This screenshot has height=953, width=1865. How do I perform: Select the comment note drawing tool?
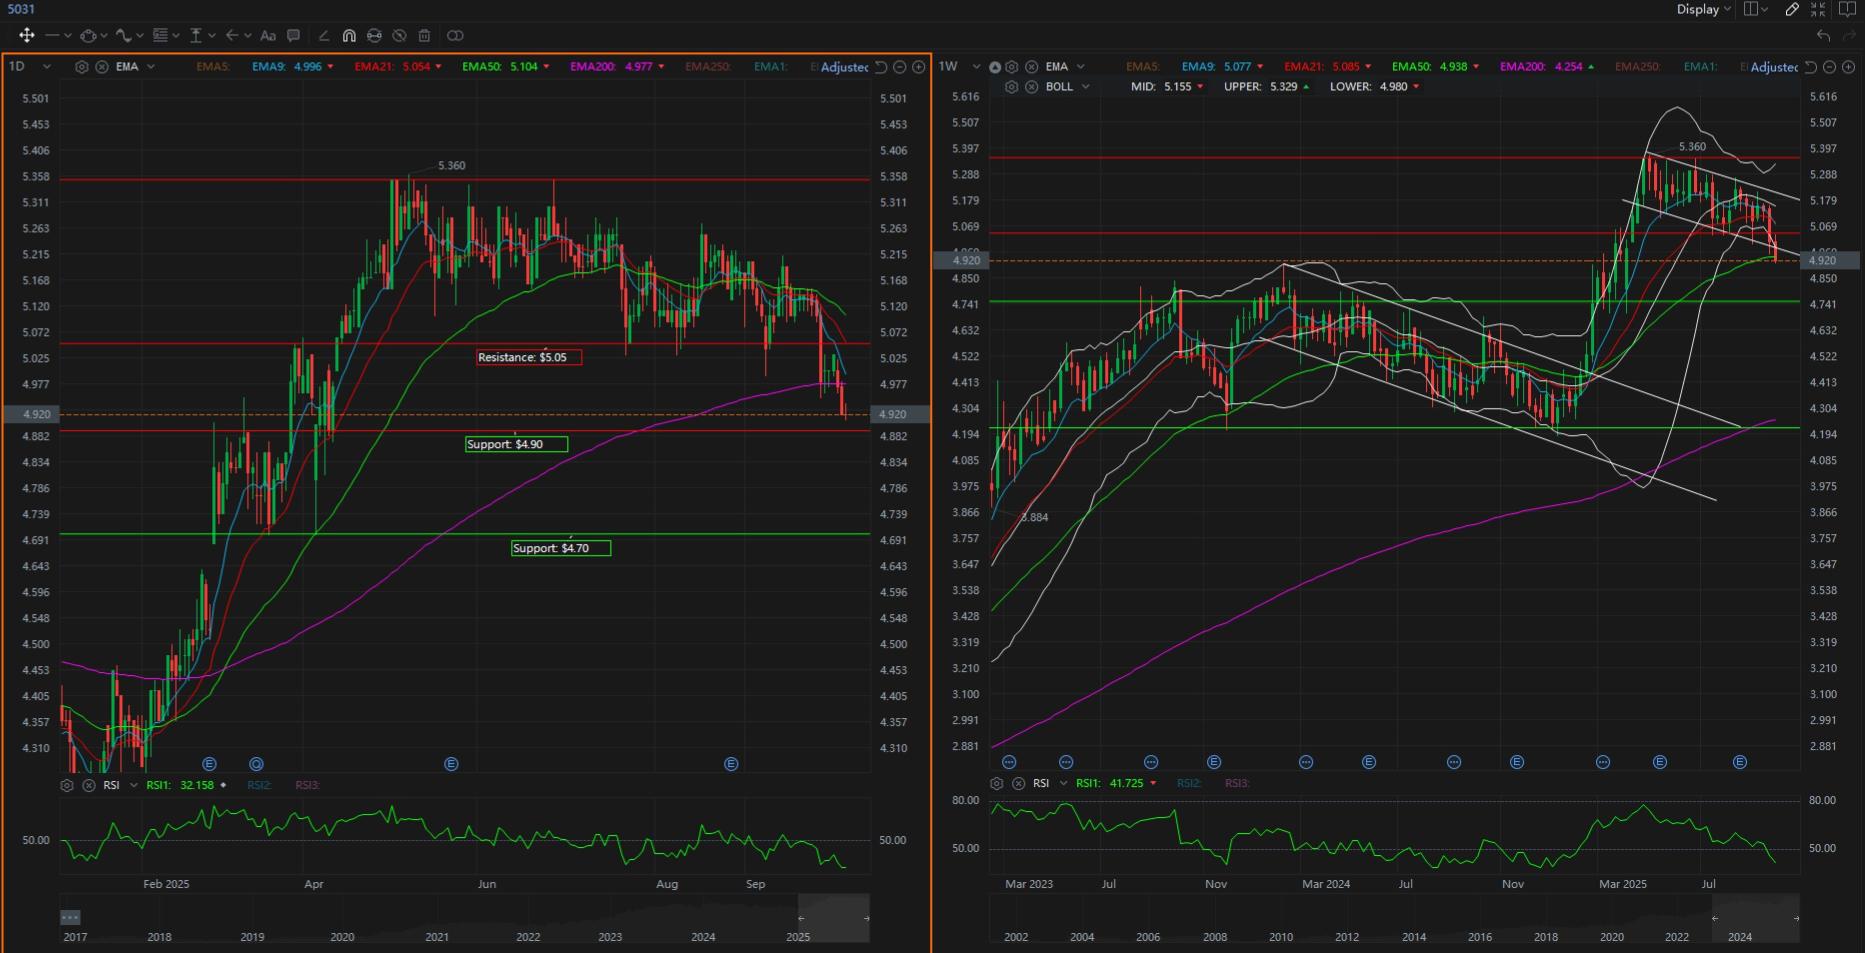(x=293, y=35)
